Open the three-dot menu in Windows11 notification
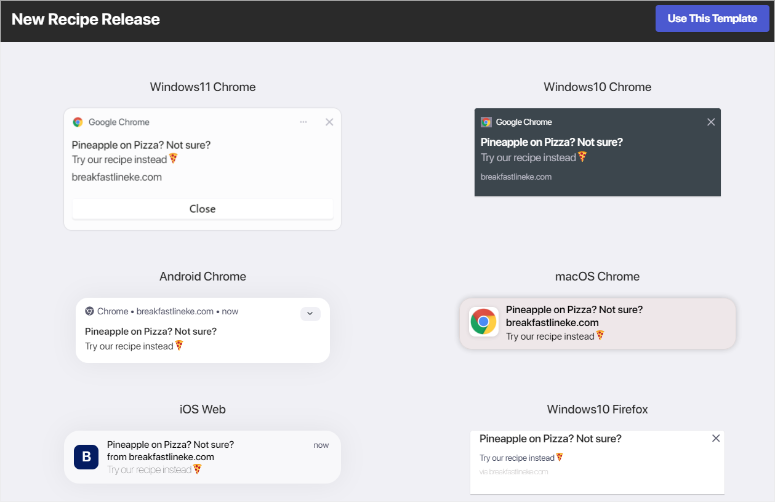Viewport: 775px width, 502px height. pos(303,122)
